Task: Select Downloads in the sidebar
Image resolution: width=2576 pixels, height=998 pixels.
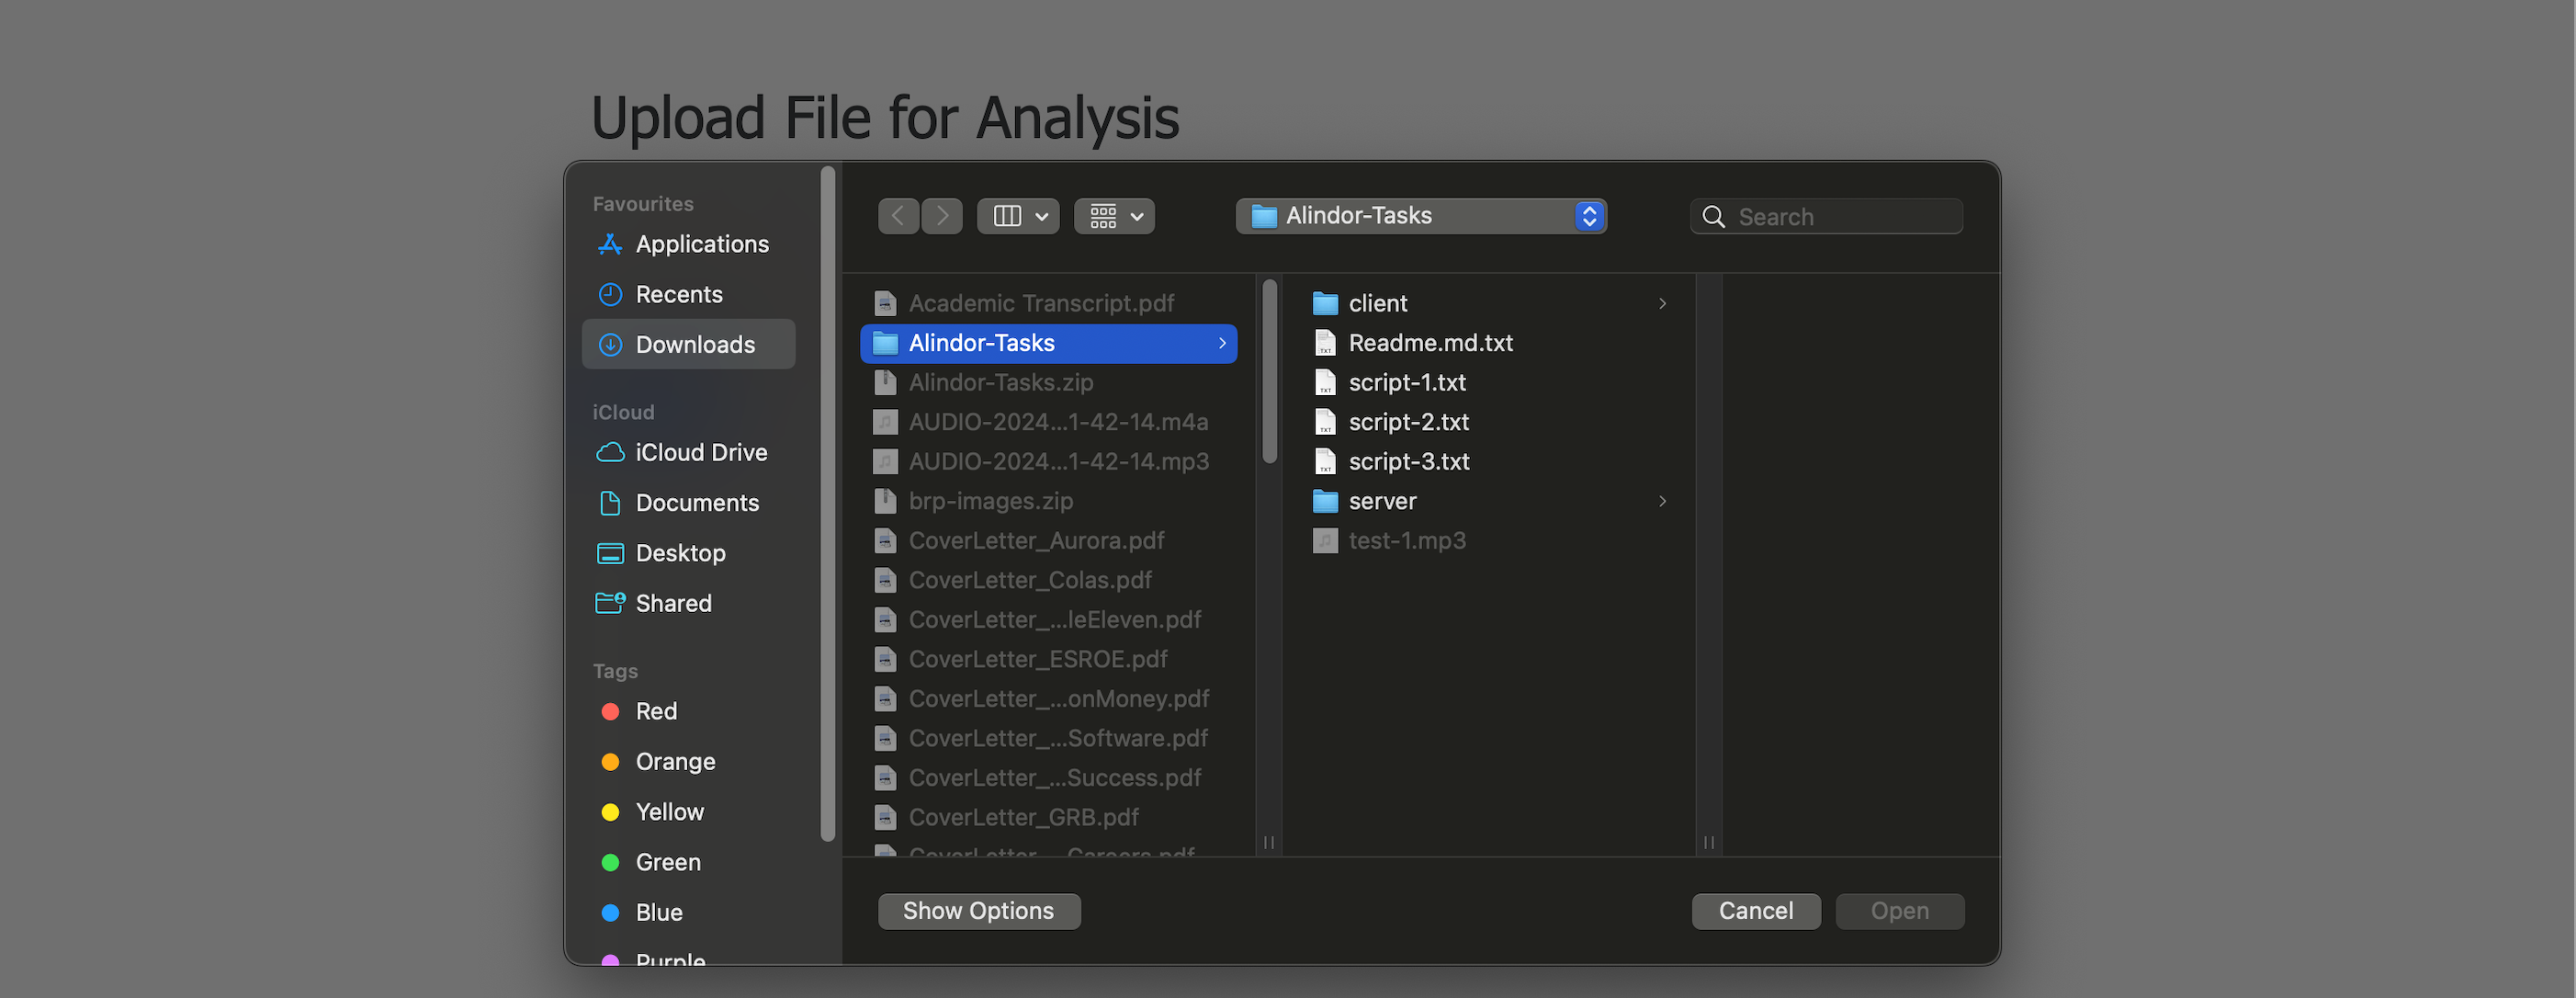Action: [694, 345]
